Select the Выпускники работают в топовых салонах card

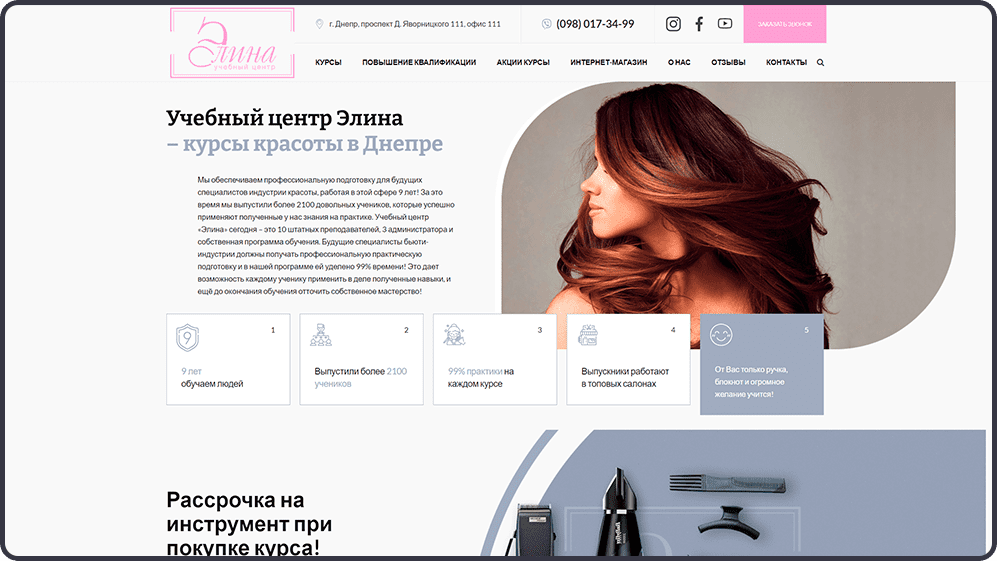pos(628,360)
